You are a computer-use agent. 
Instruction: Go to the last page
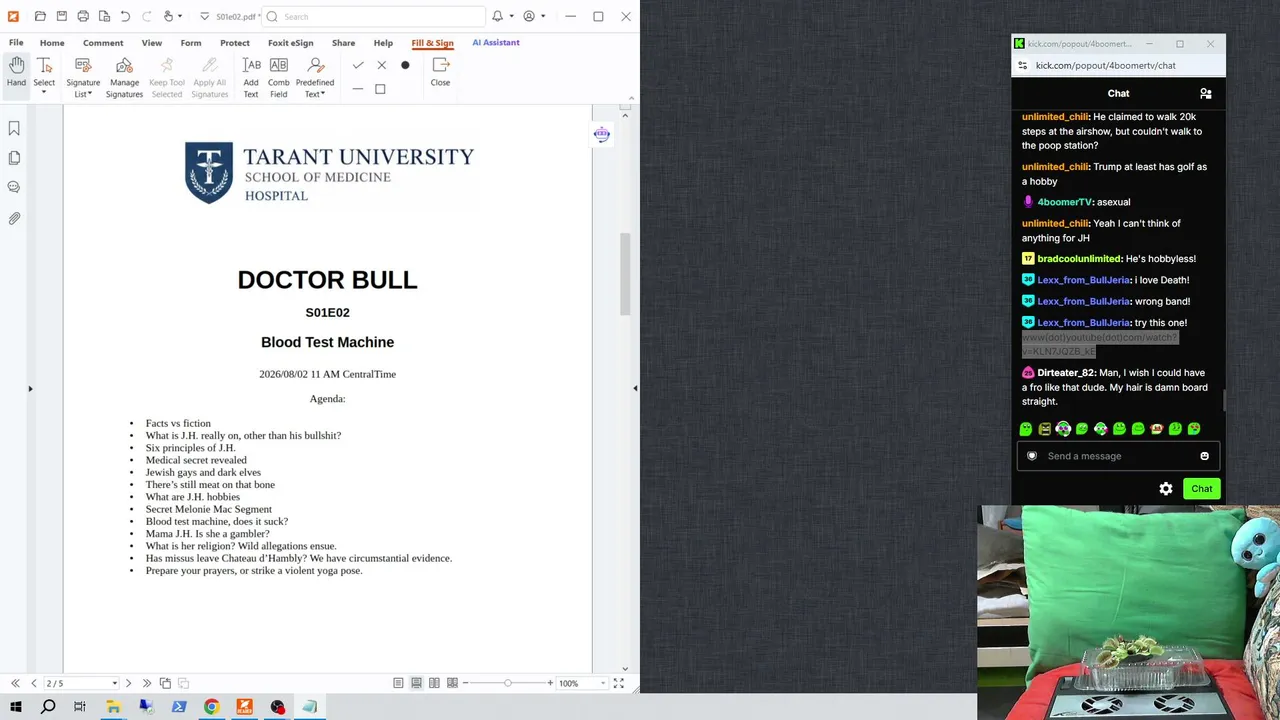pyautogui.click(x=147, y=683)
